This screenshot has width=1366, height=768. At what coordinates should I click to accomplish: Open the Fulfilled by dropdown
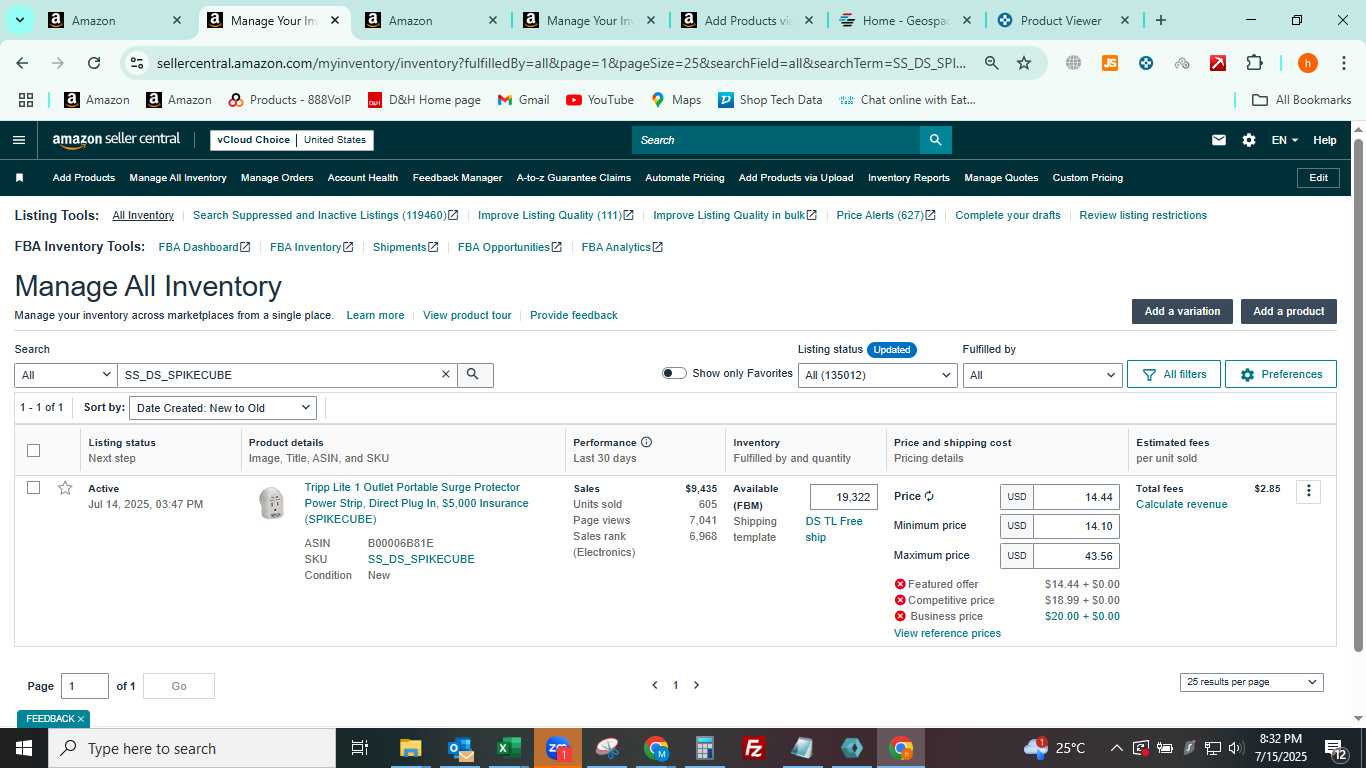tap(1042, 375)
